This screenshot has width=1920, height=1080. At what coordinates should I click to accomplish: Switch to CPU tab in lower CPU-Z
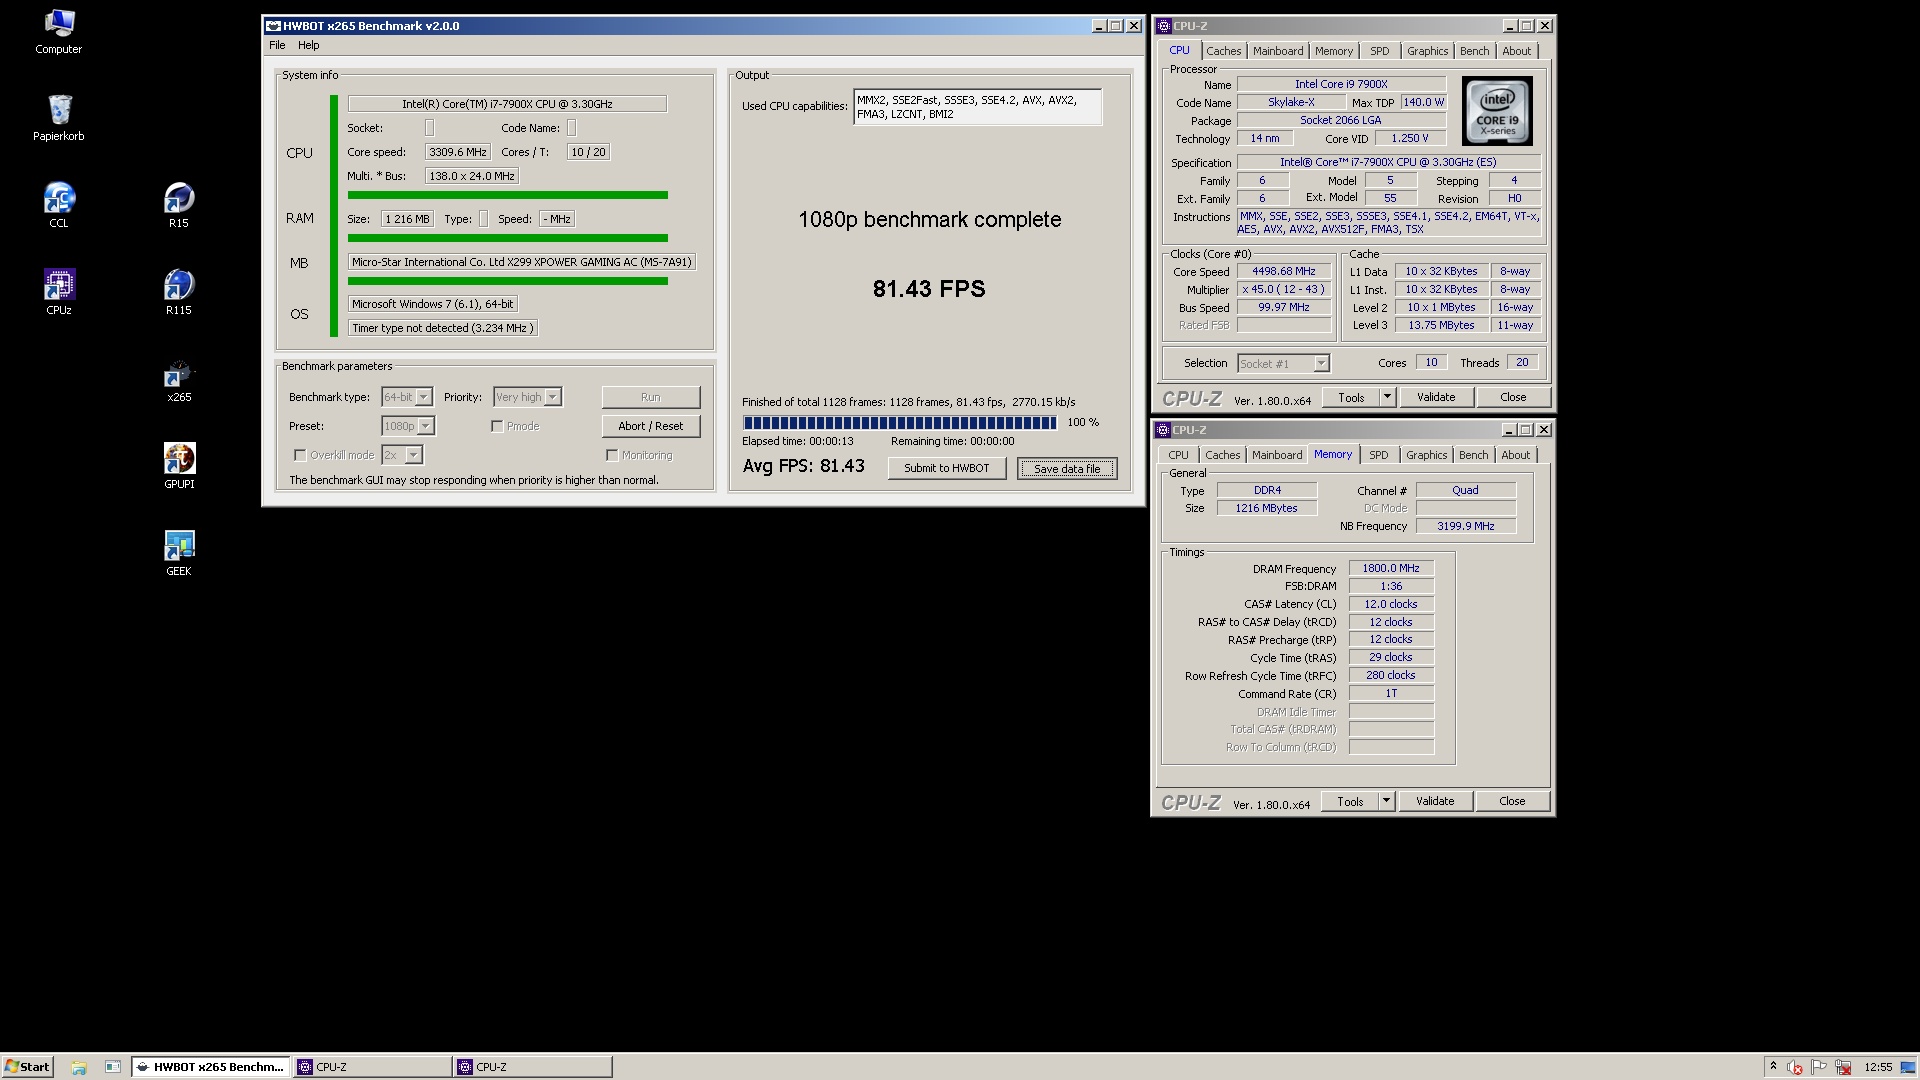coord(1179,455)
